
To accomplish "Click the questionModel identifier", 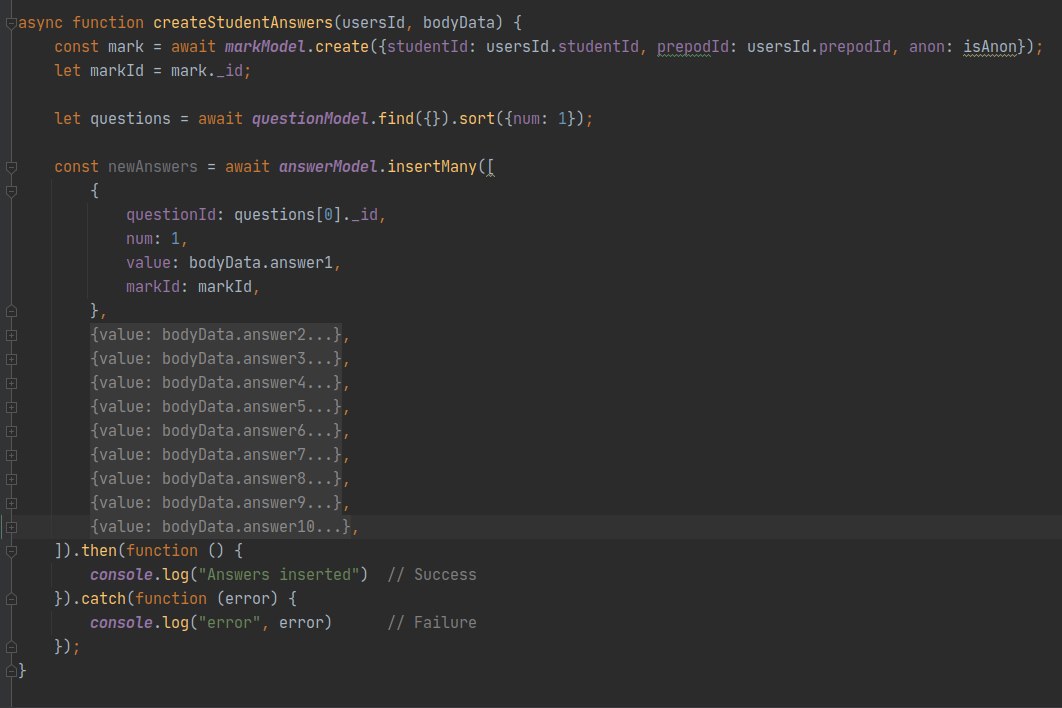I will 310,119.
